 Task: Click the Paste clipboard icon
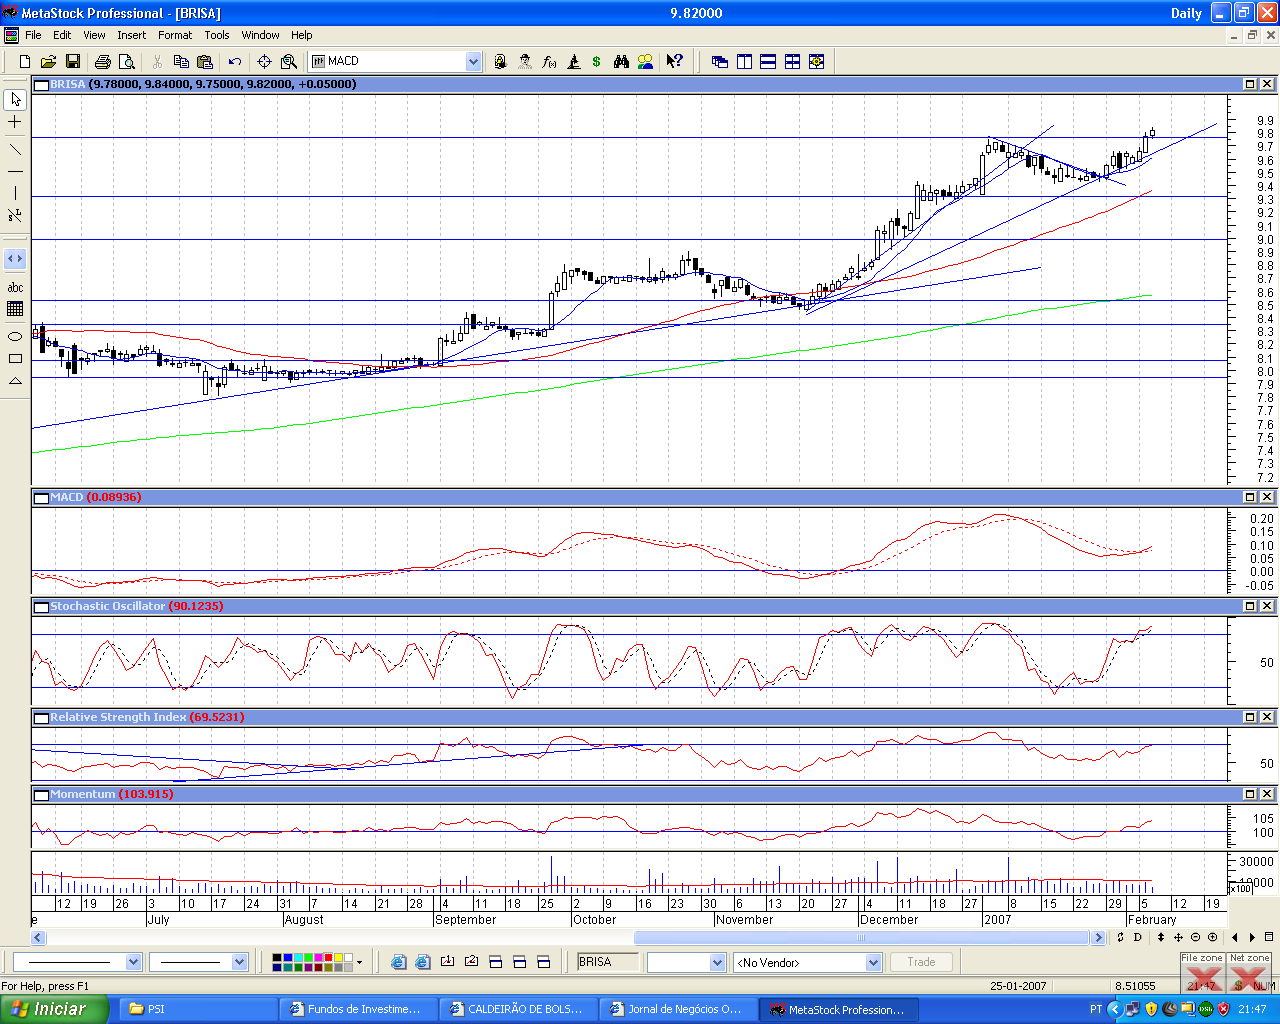click(205, 62)
